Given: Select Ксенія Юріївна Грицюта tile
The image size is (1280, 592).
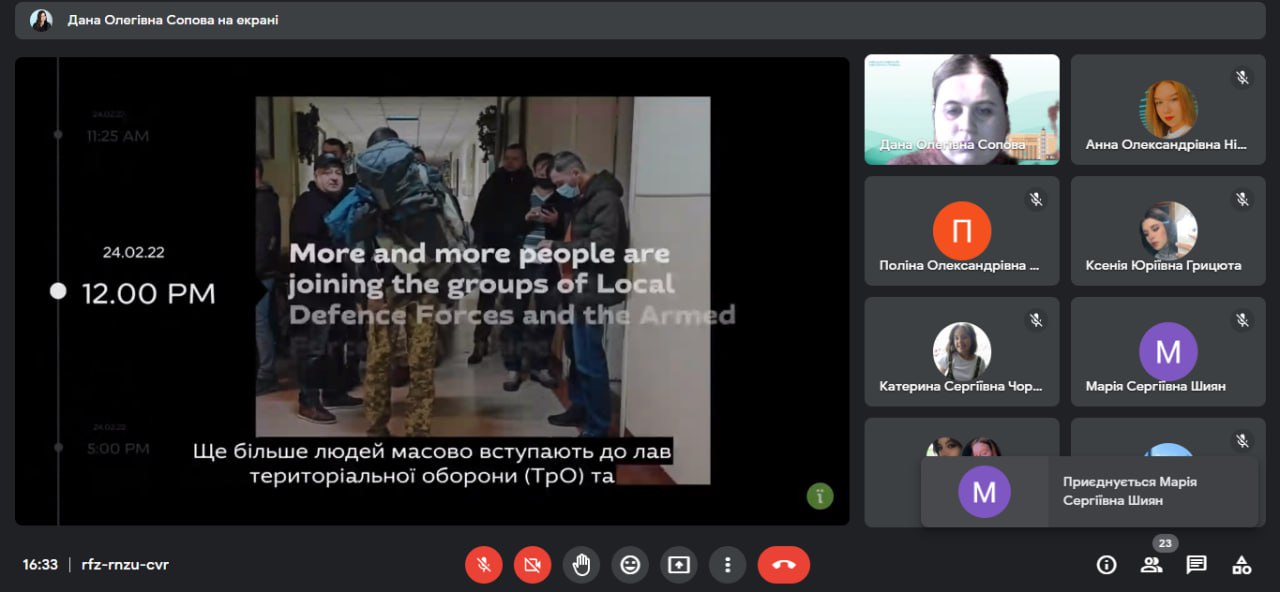Looking at the screenshot, I should click(x=1168, y=231).
